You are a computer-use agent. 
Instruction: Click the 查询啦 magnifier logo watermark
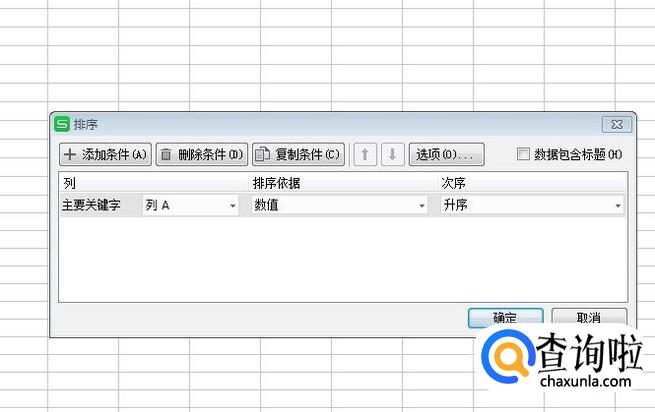tap(496, 358)
